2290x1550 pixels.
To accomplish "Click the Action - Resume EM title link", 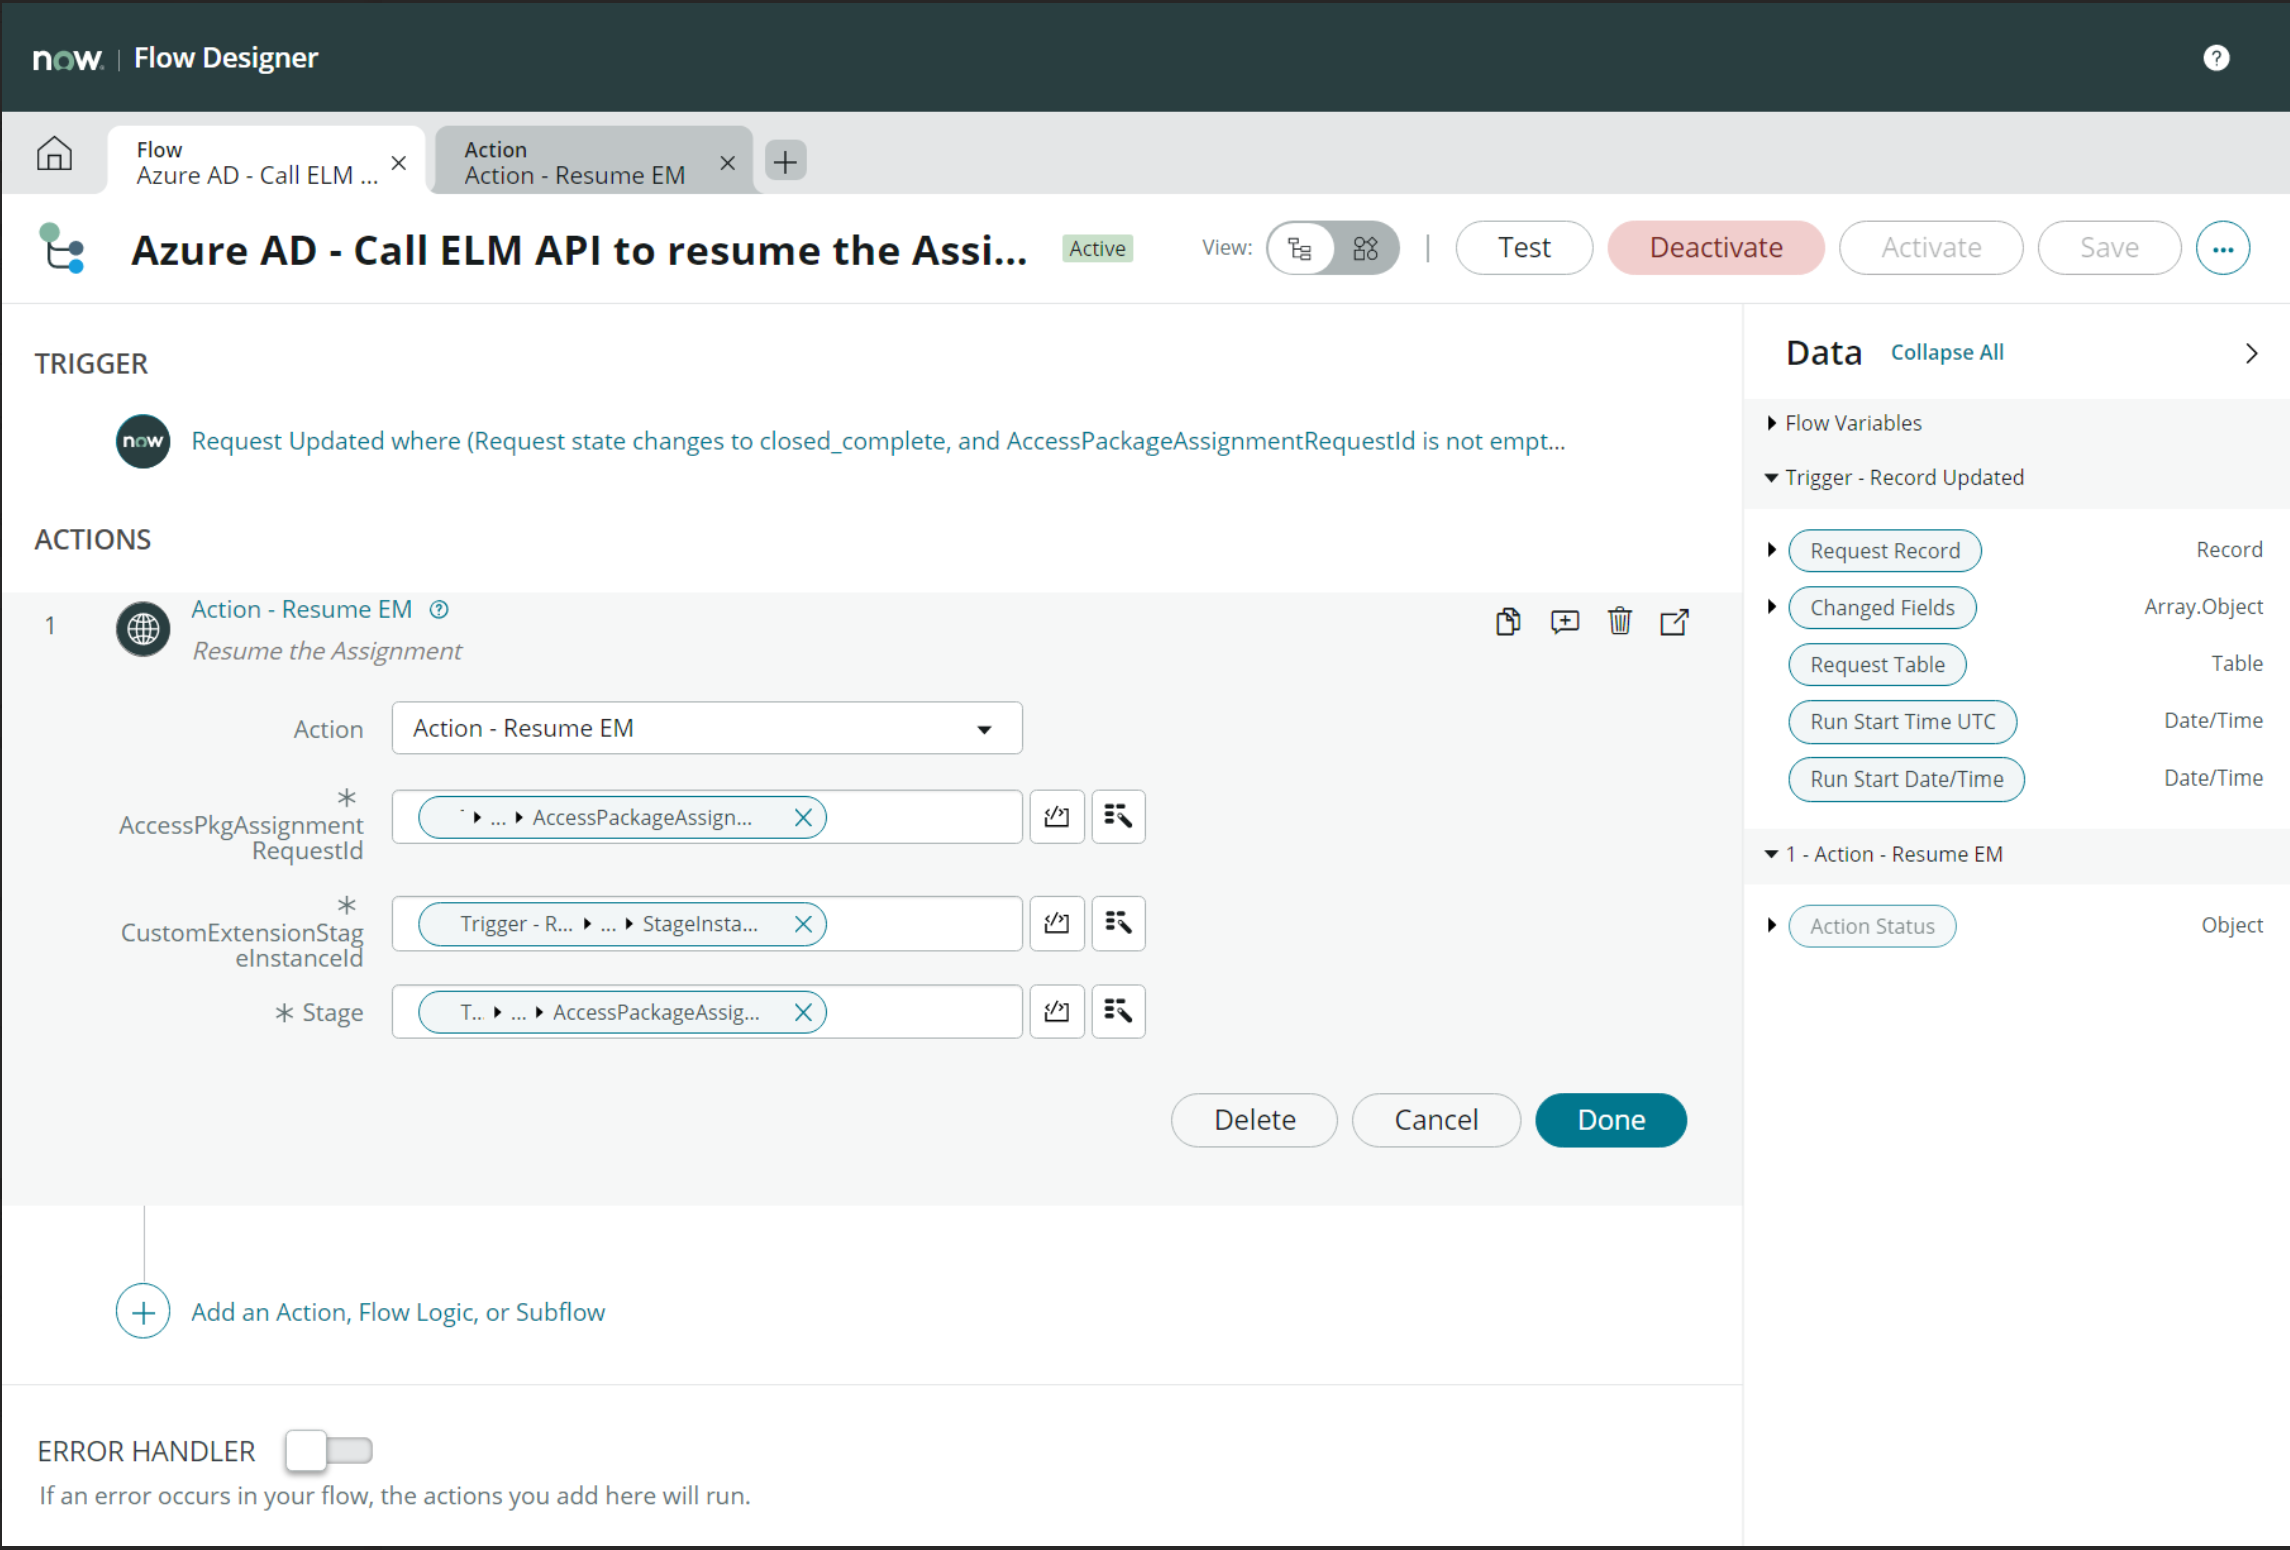I will coord(302,609).
